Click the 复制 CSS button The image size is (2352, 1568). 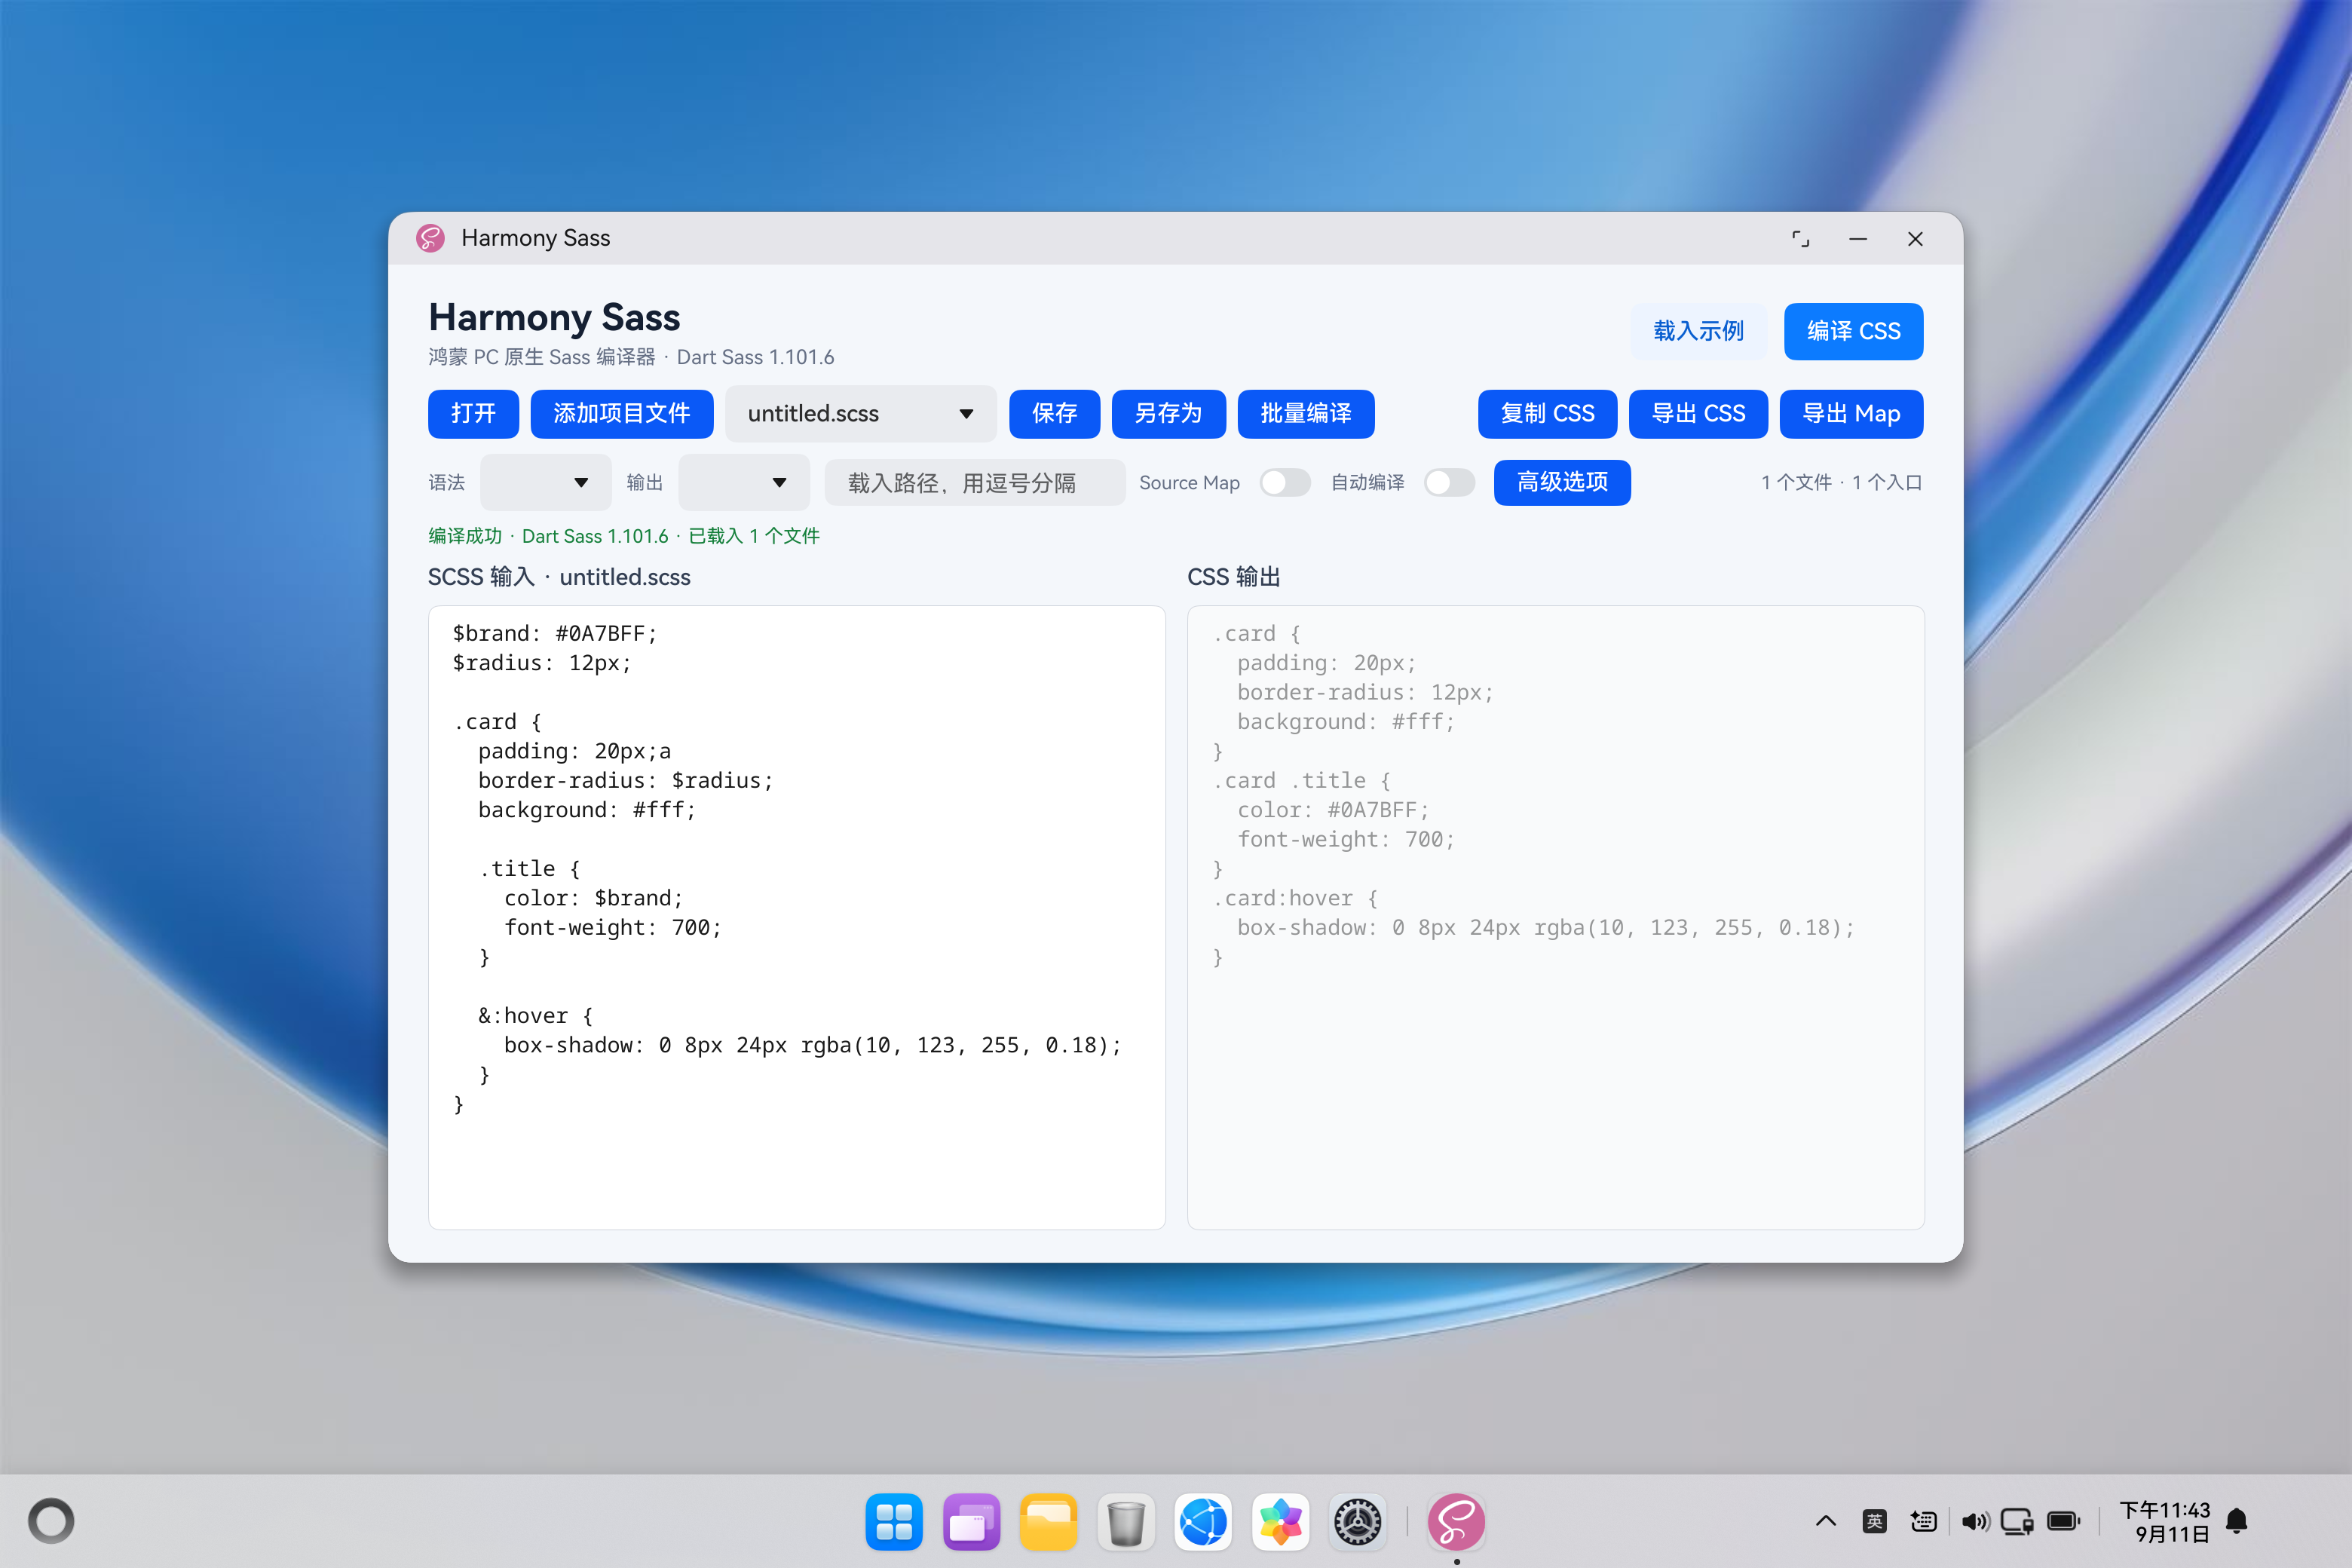(x=1547, y=414)
